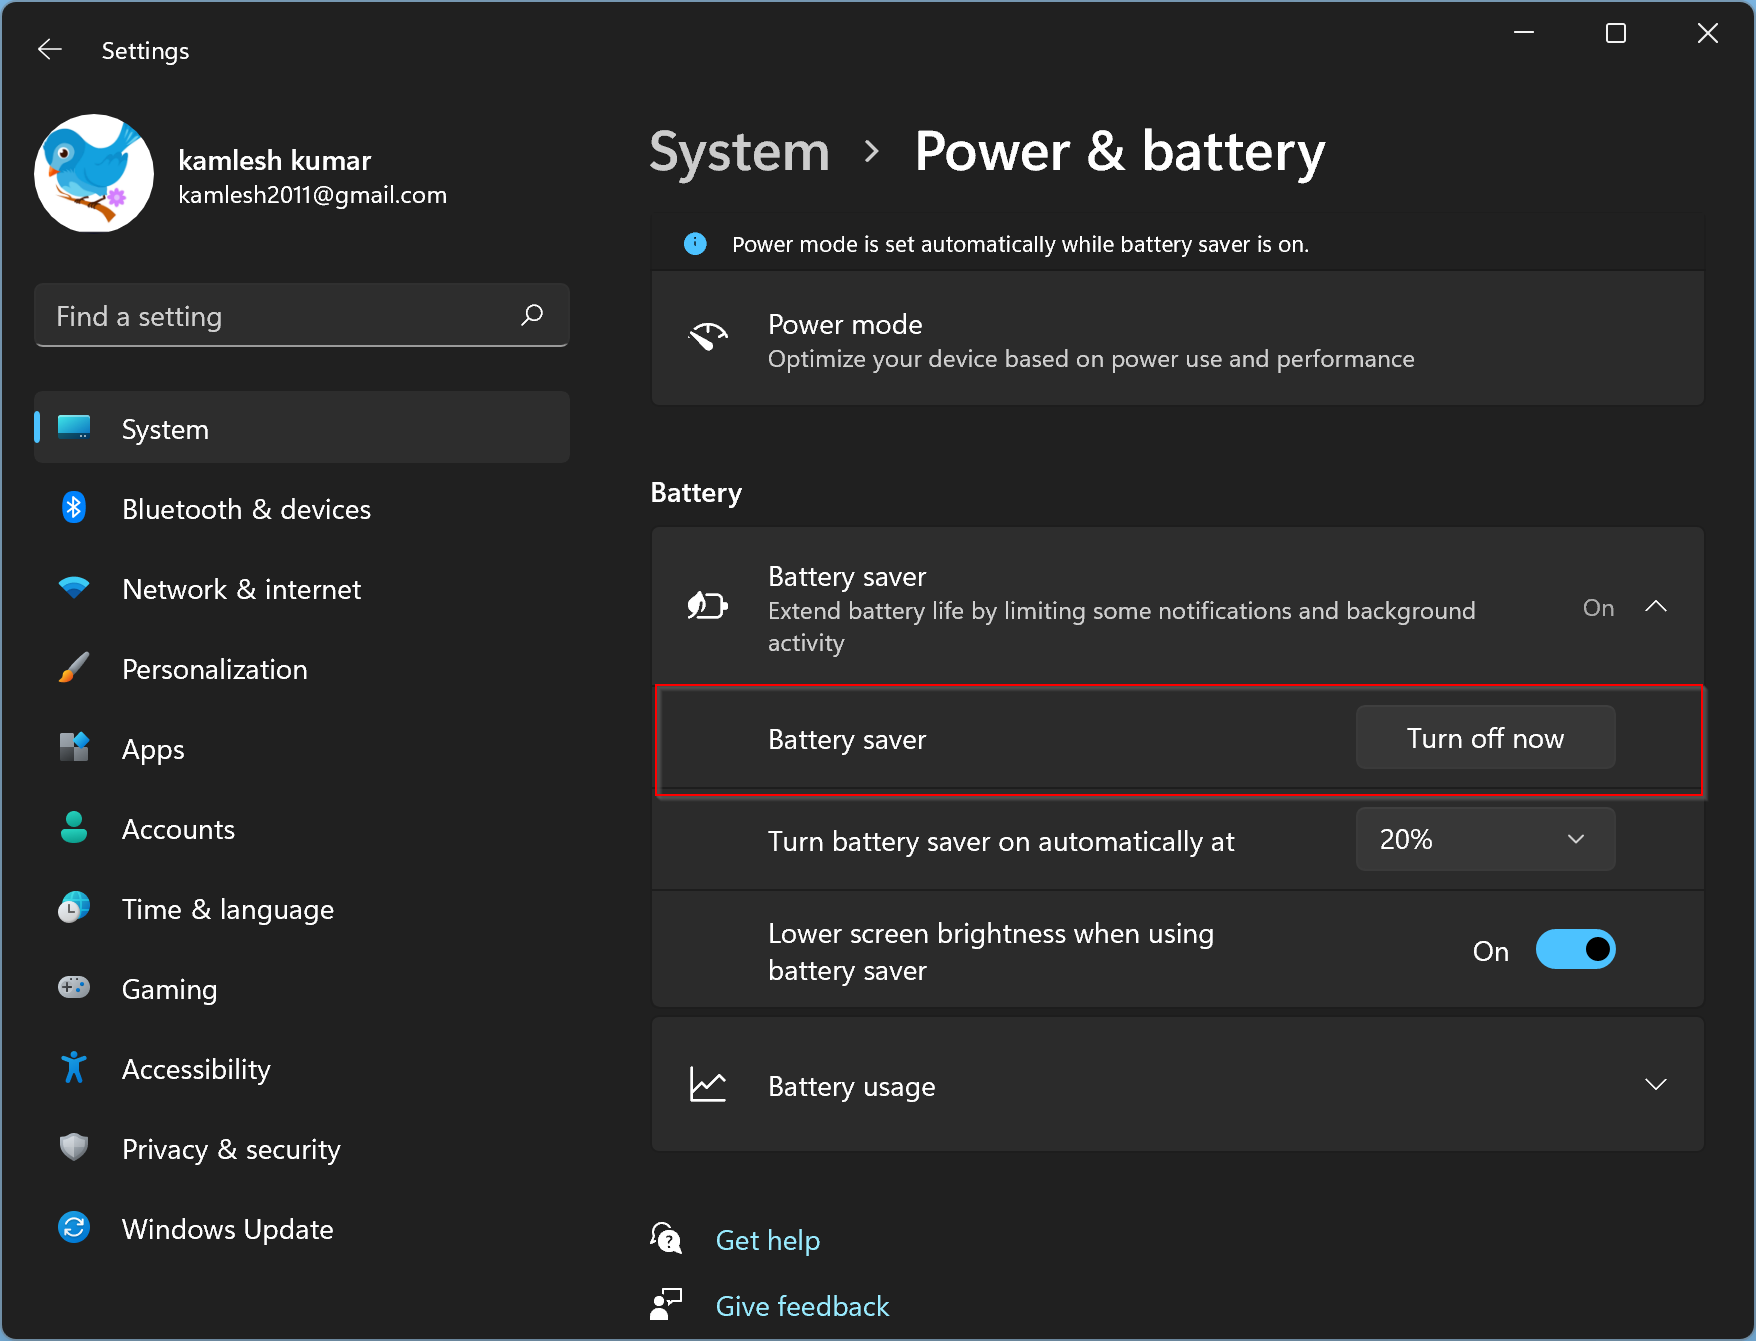Image resolution: width=1756 pixels, height=1341 pixels.
Task: Open the user profile picture
Action: [x=94, y=173]
